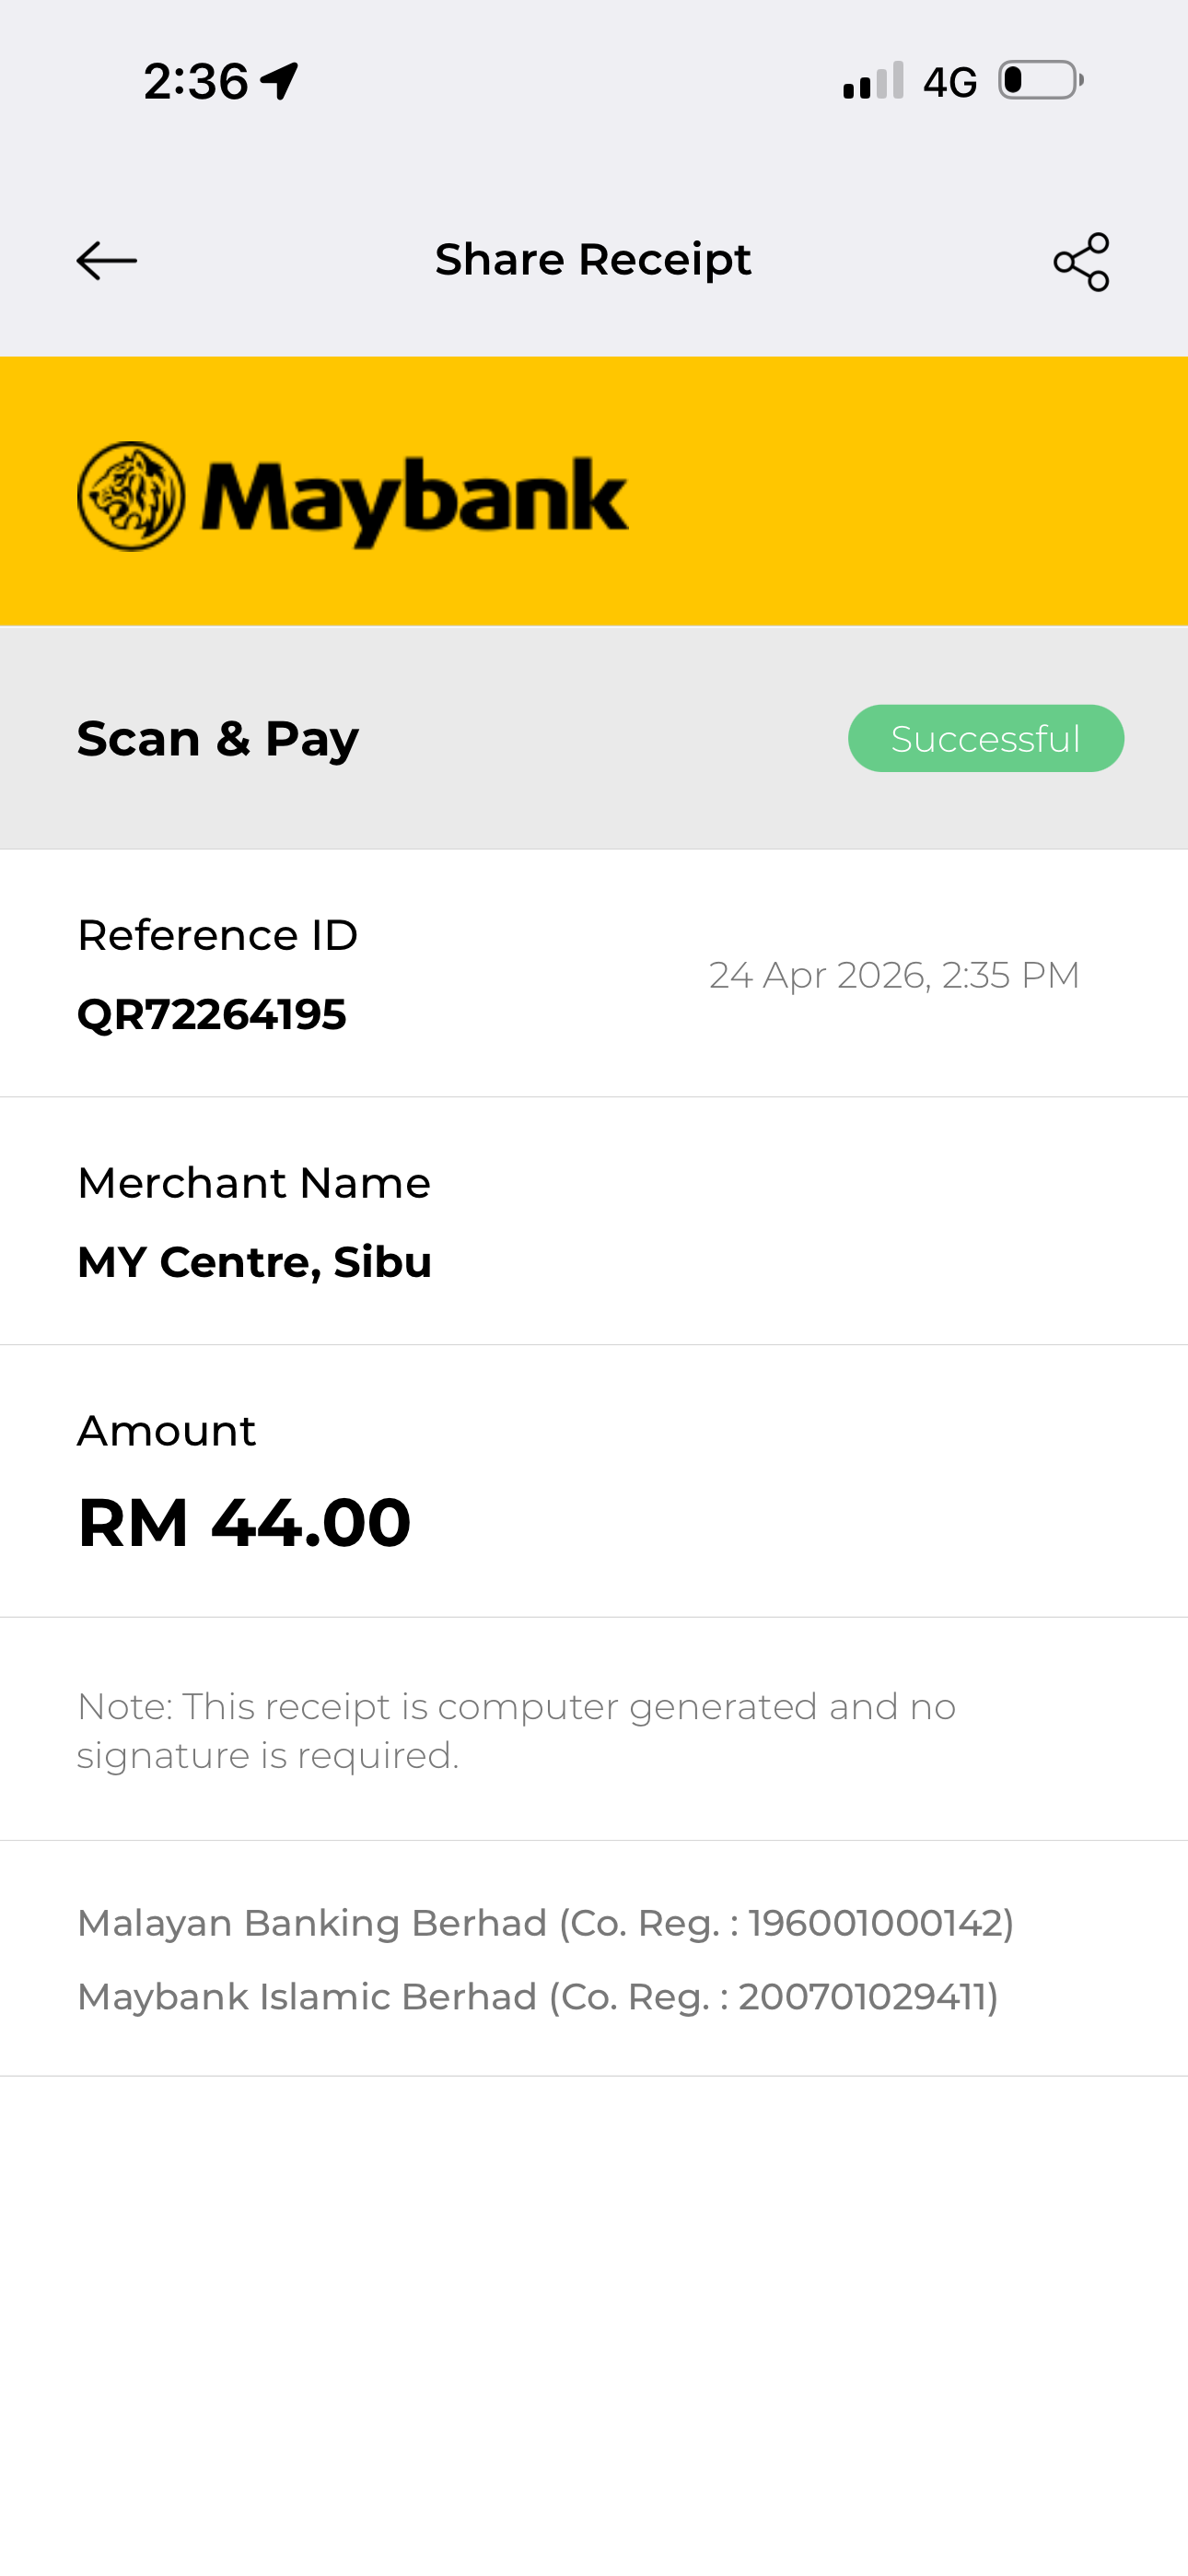Tap the location arrow status icon
This screenshot has width=1188, height=2576.
tap(280, 81)
